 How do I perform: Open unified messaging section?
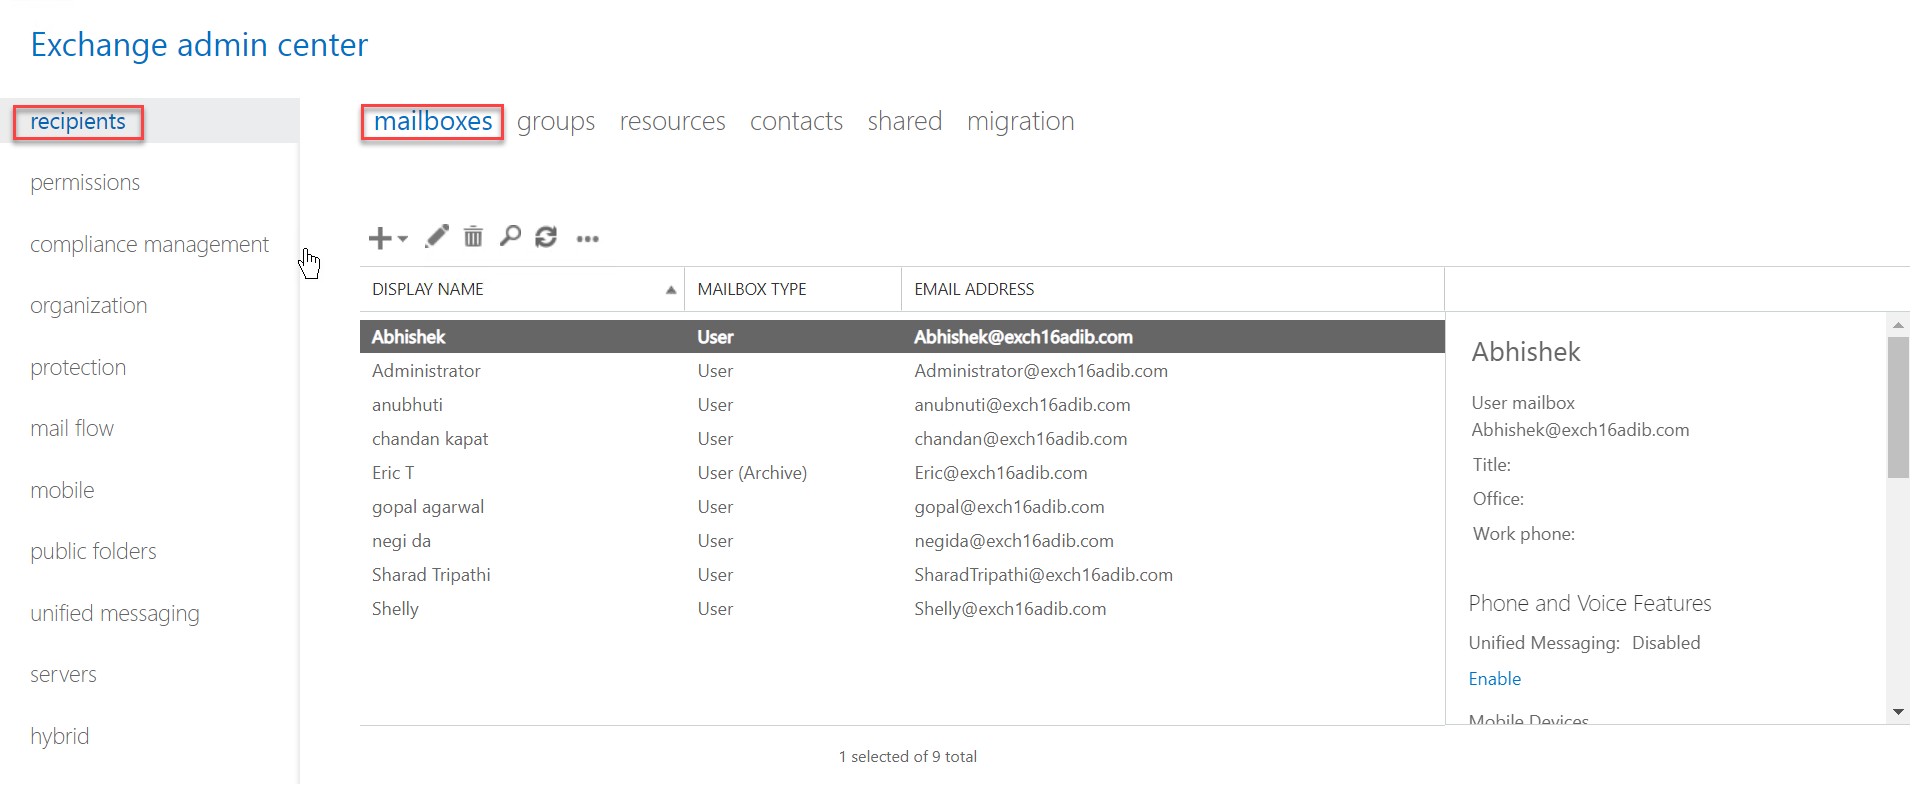click(115, 614)
